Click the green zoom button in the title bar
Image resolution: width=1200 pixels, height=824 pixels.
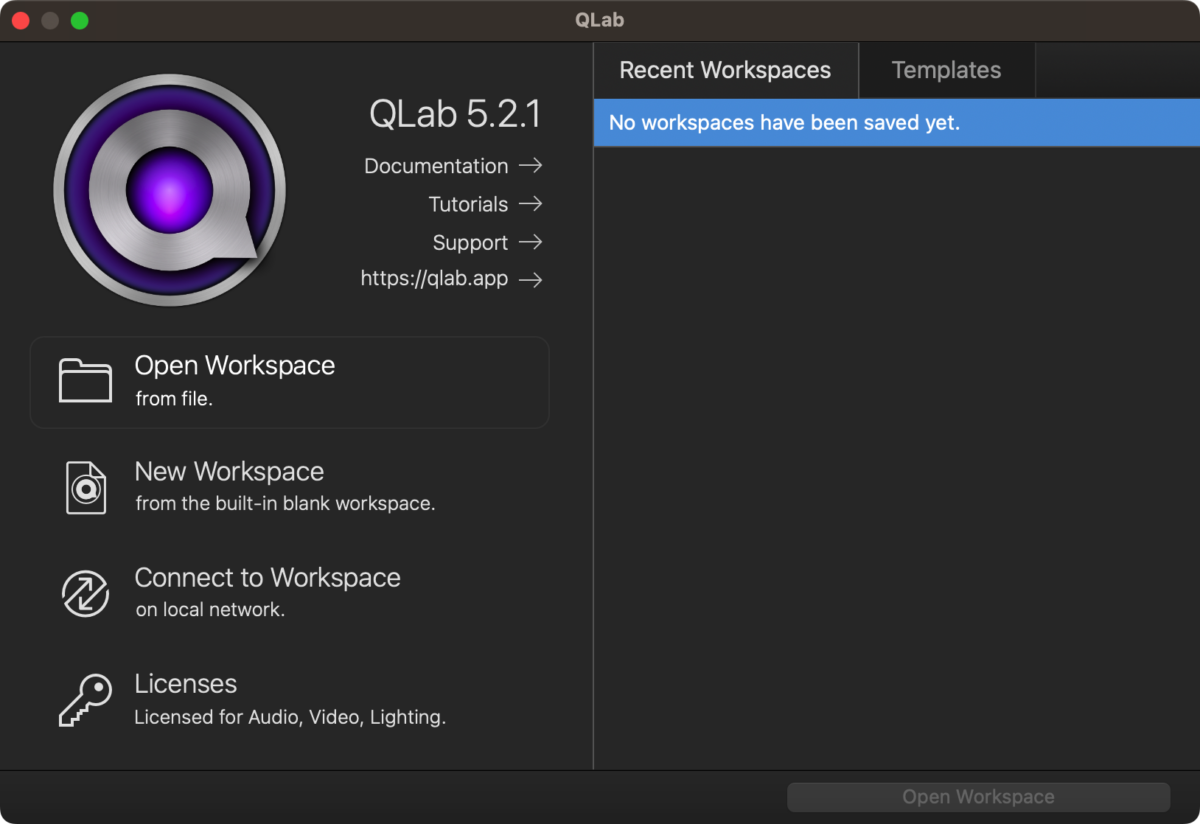(x=79, y=21)
